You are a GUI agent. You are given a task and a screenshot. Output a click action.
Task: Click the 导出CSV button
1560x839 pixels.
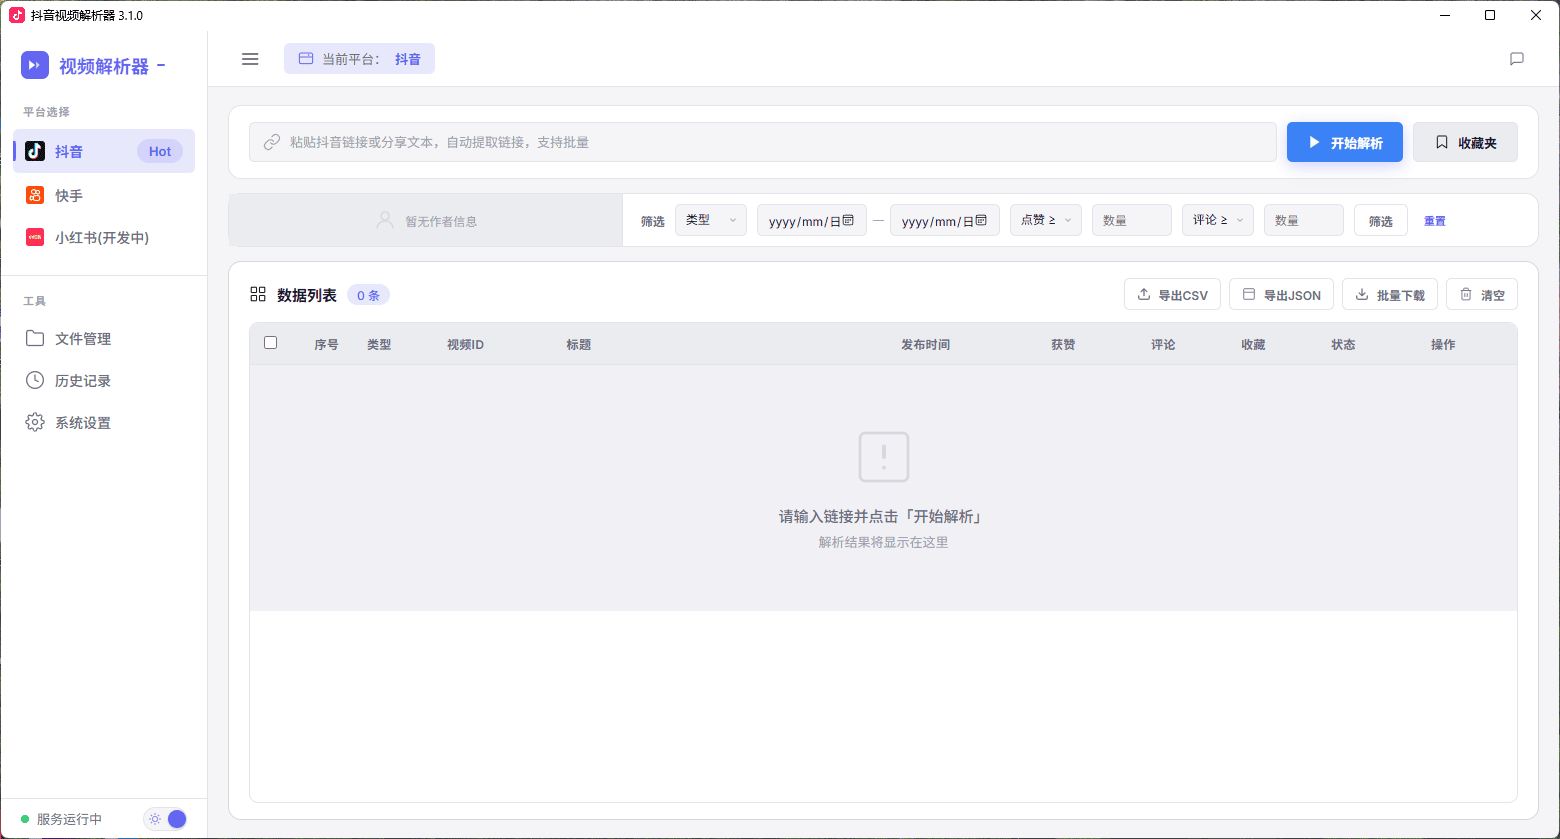pos(1172,294)
